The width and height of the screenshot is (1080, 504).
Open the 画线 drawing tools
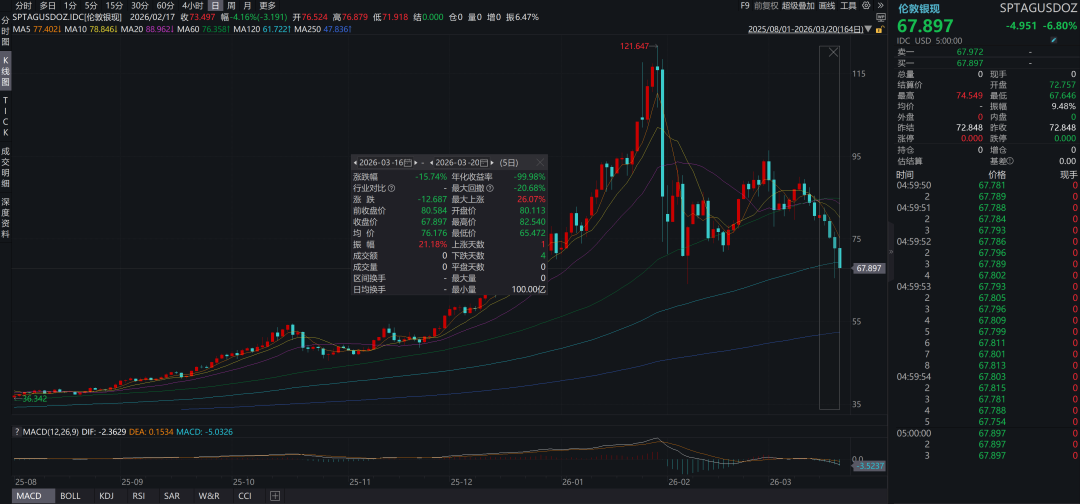(826, 5)
